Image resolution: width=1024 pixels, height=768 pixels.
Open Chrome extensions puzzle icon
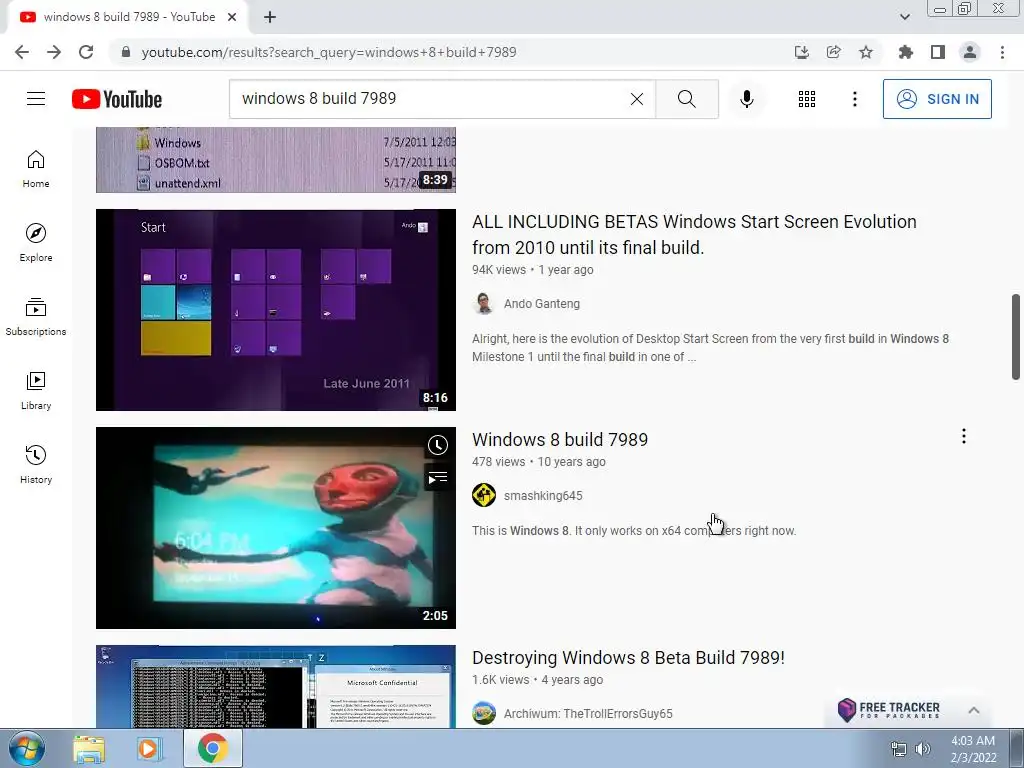[906, 52]
